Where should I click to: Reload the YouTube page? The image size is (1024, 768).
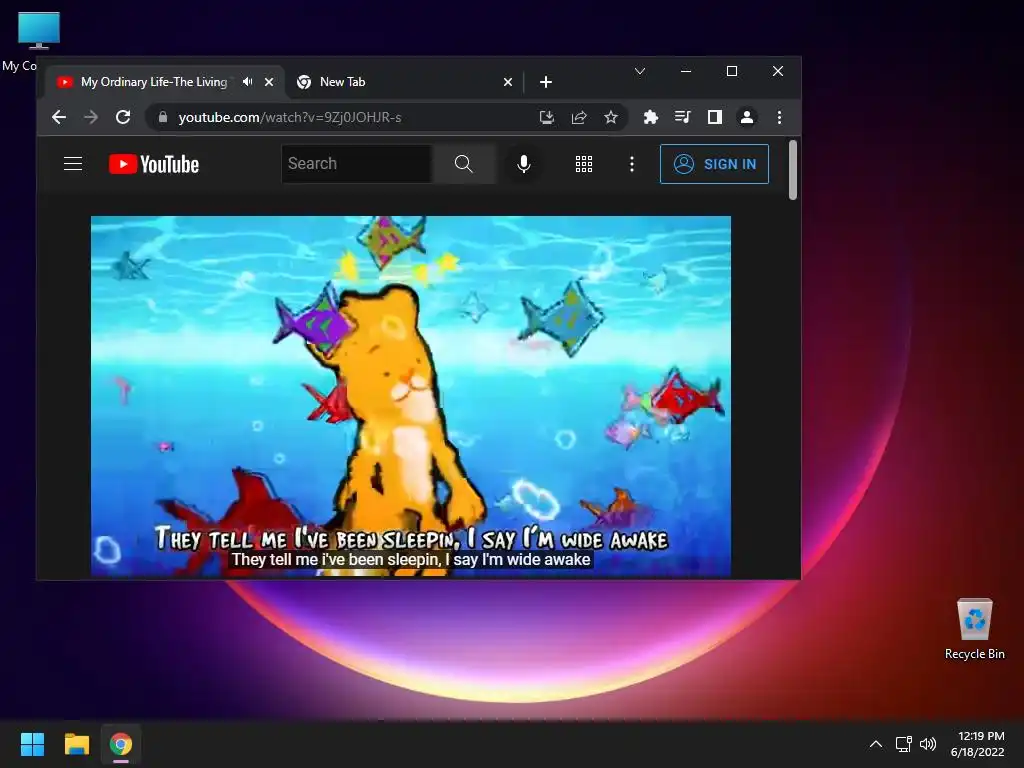[x=123, y=118]
